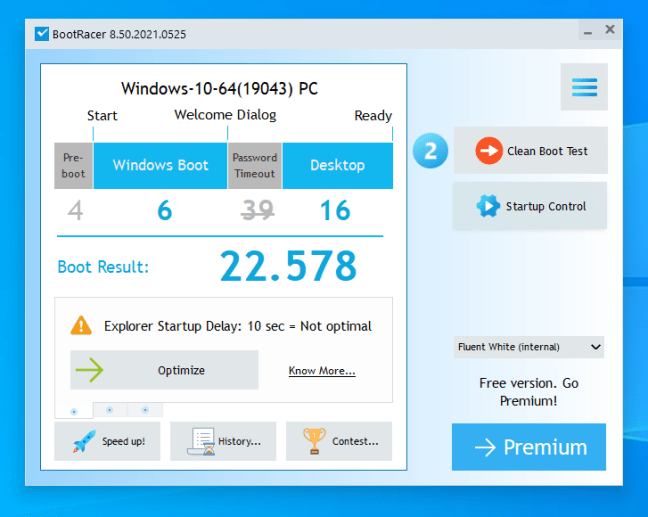
Task: Click the Desktop stage block
Action: coord(338,166)
